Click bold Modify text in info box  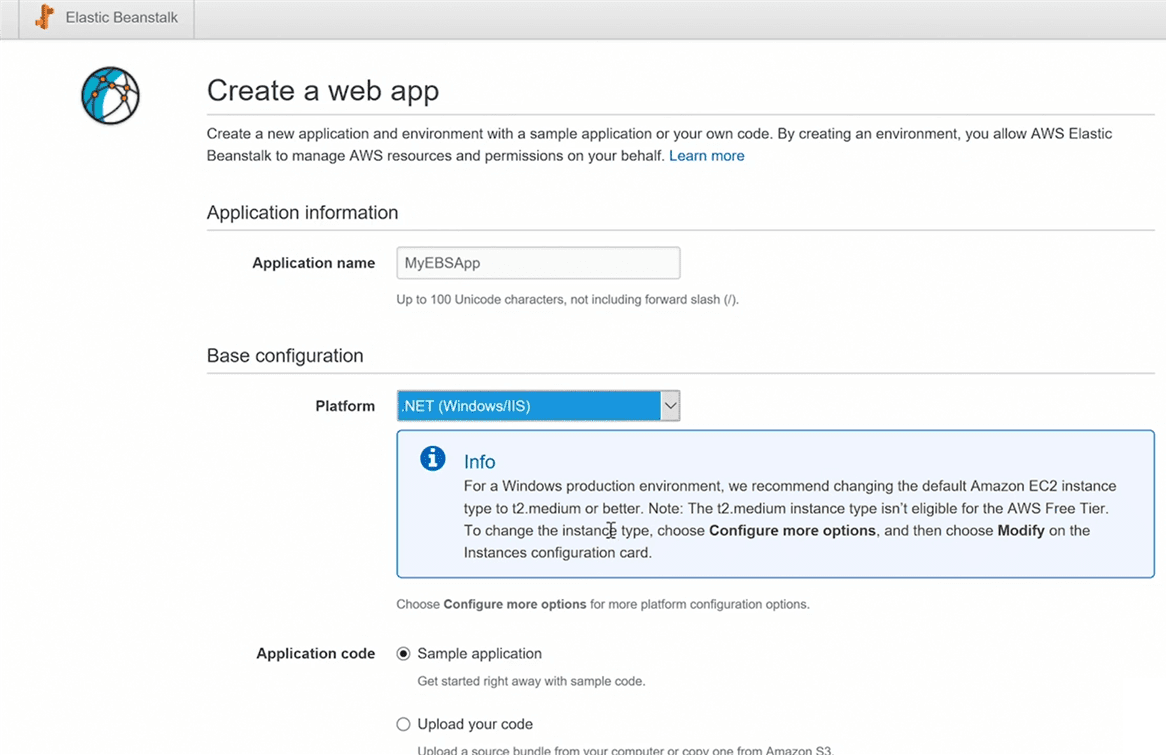click(x=1020, y=531)
